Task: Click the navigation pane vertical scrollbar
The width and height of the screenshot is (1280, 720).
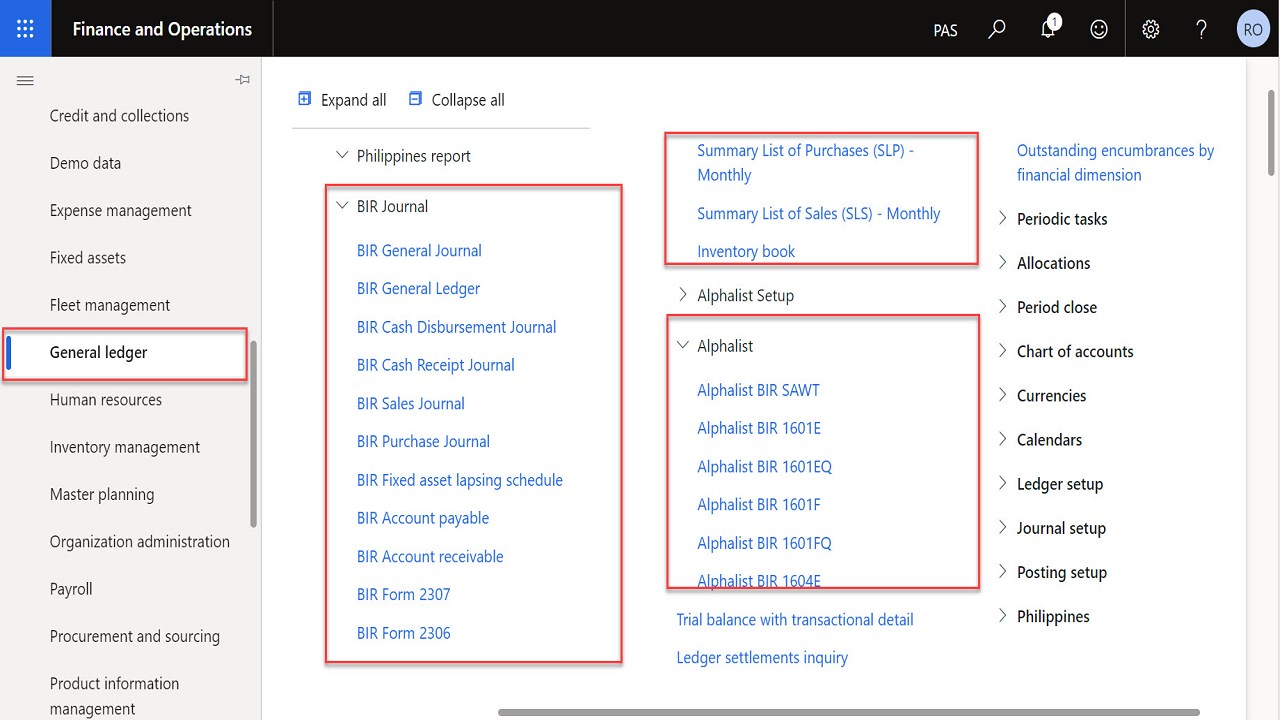Action: point(254,434)
